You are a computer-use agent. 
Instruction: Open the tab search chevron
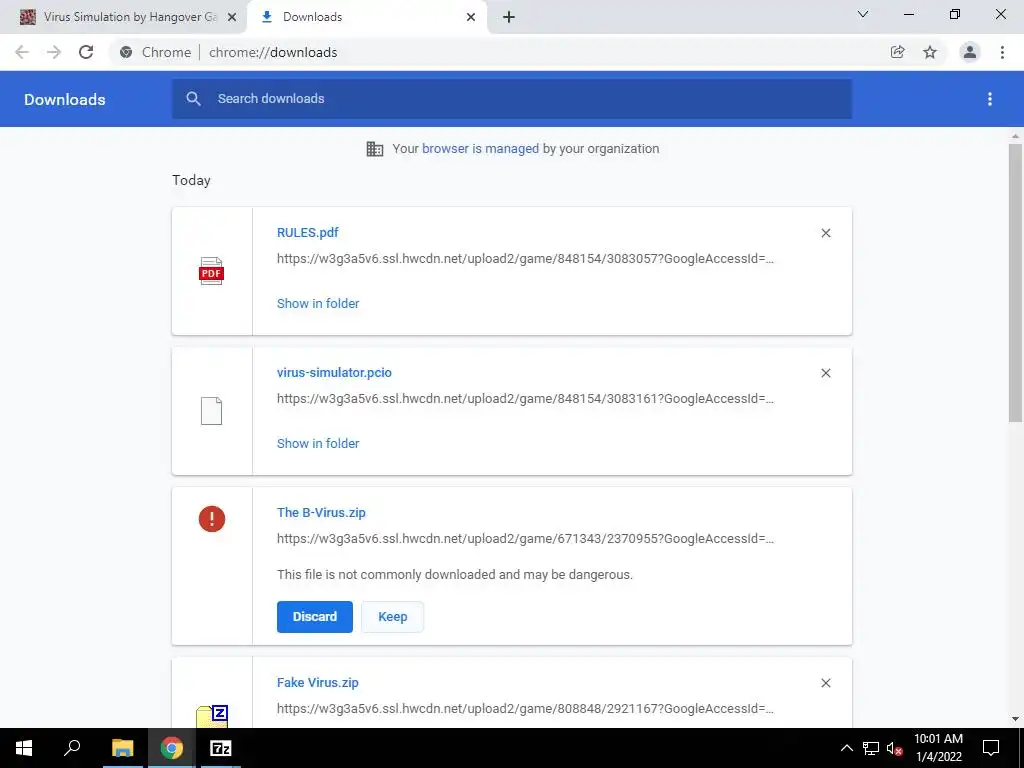(863, 14)
